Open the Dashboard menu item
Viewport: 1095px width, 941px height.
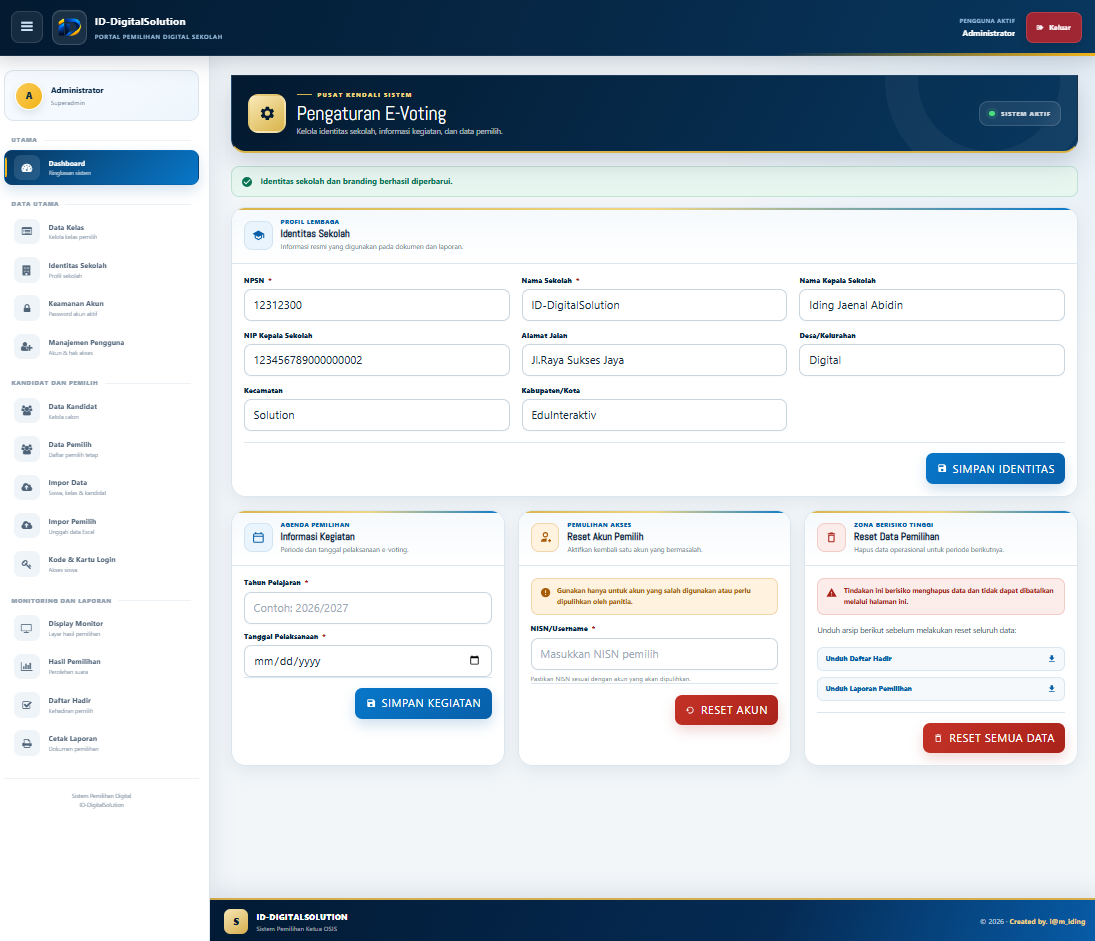click(x=102, y=168)
